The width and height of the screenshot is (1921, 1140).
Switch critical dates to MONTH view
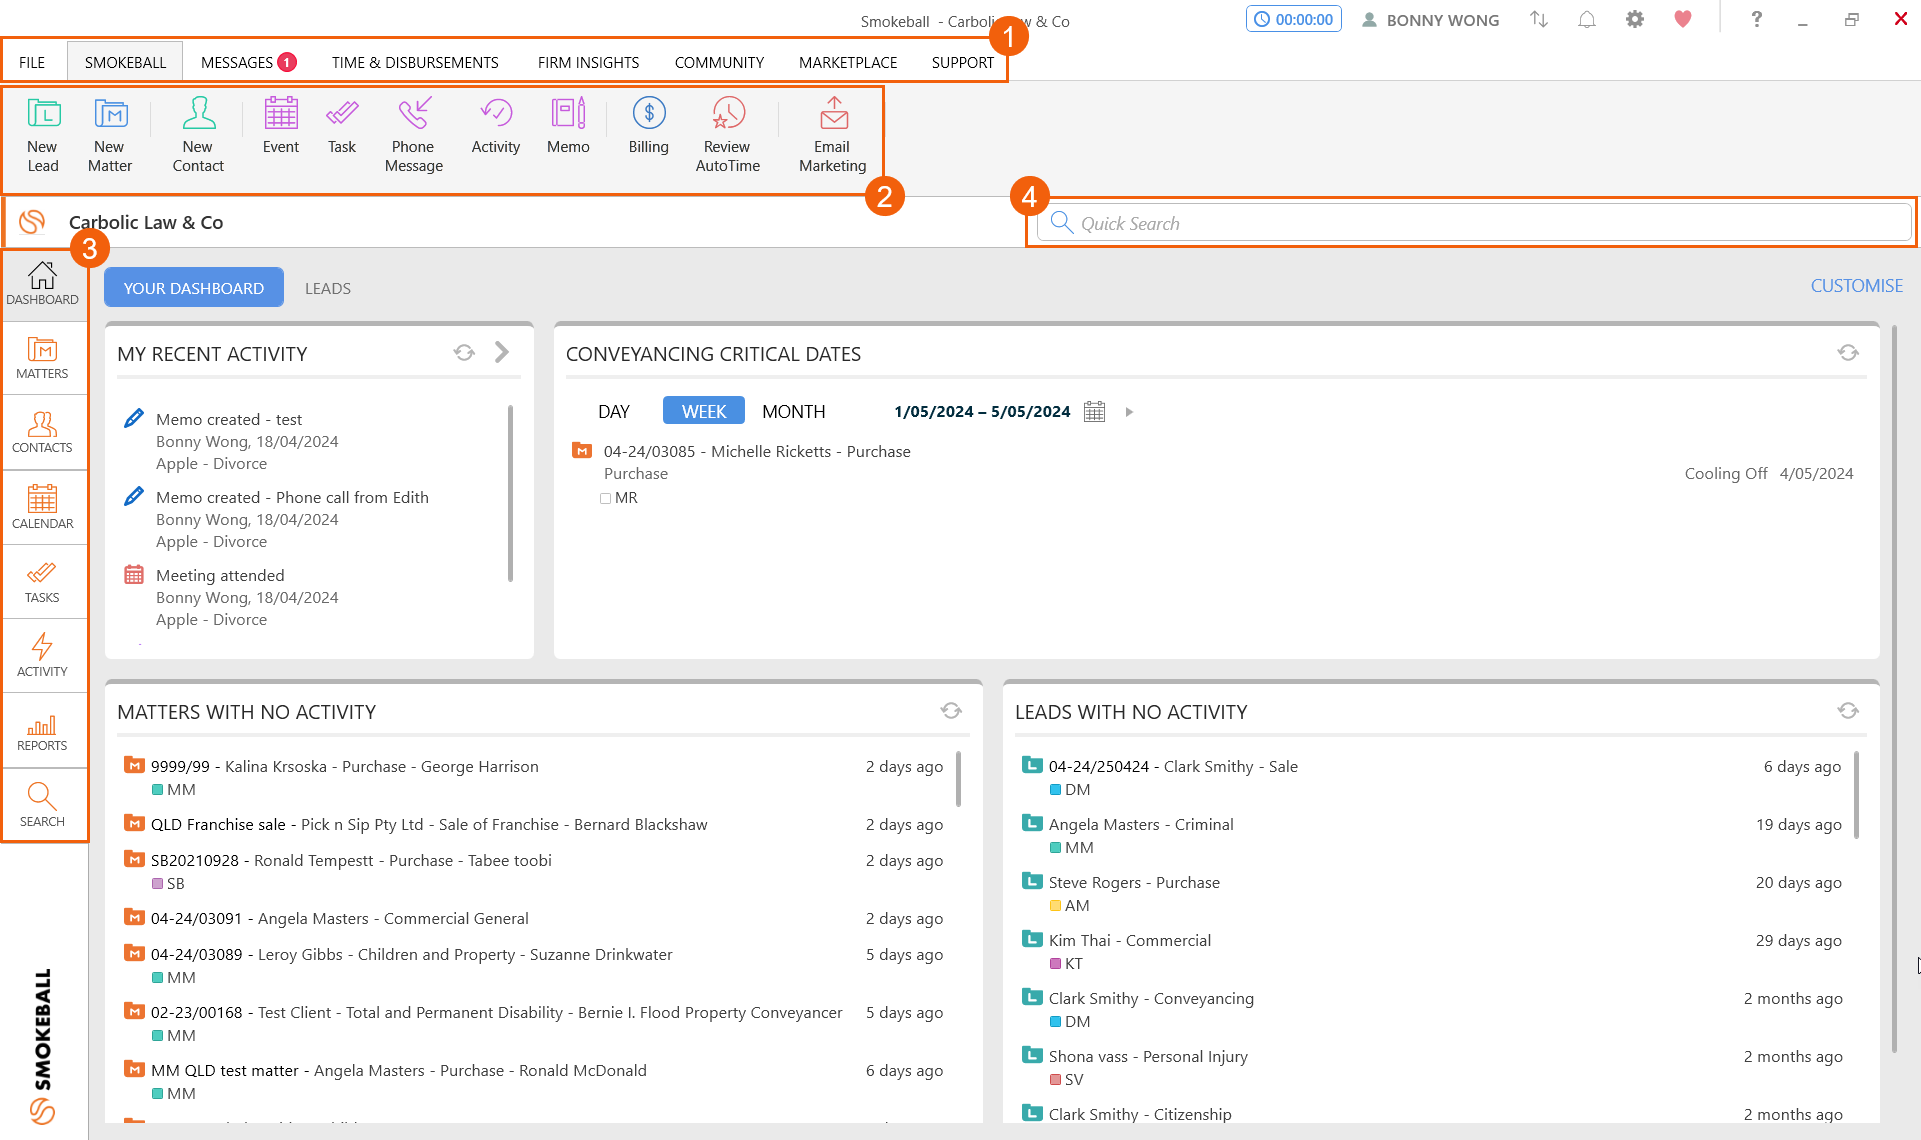tap(794, 412)
